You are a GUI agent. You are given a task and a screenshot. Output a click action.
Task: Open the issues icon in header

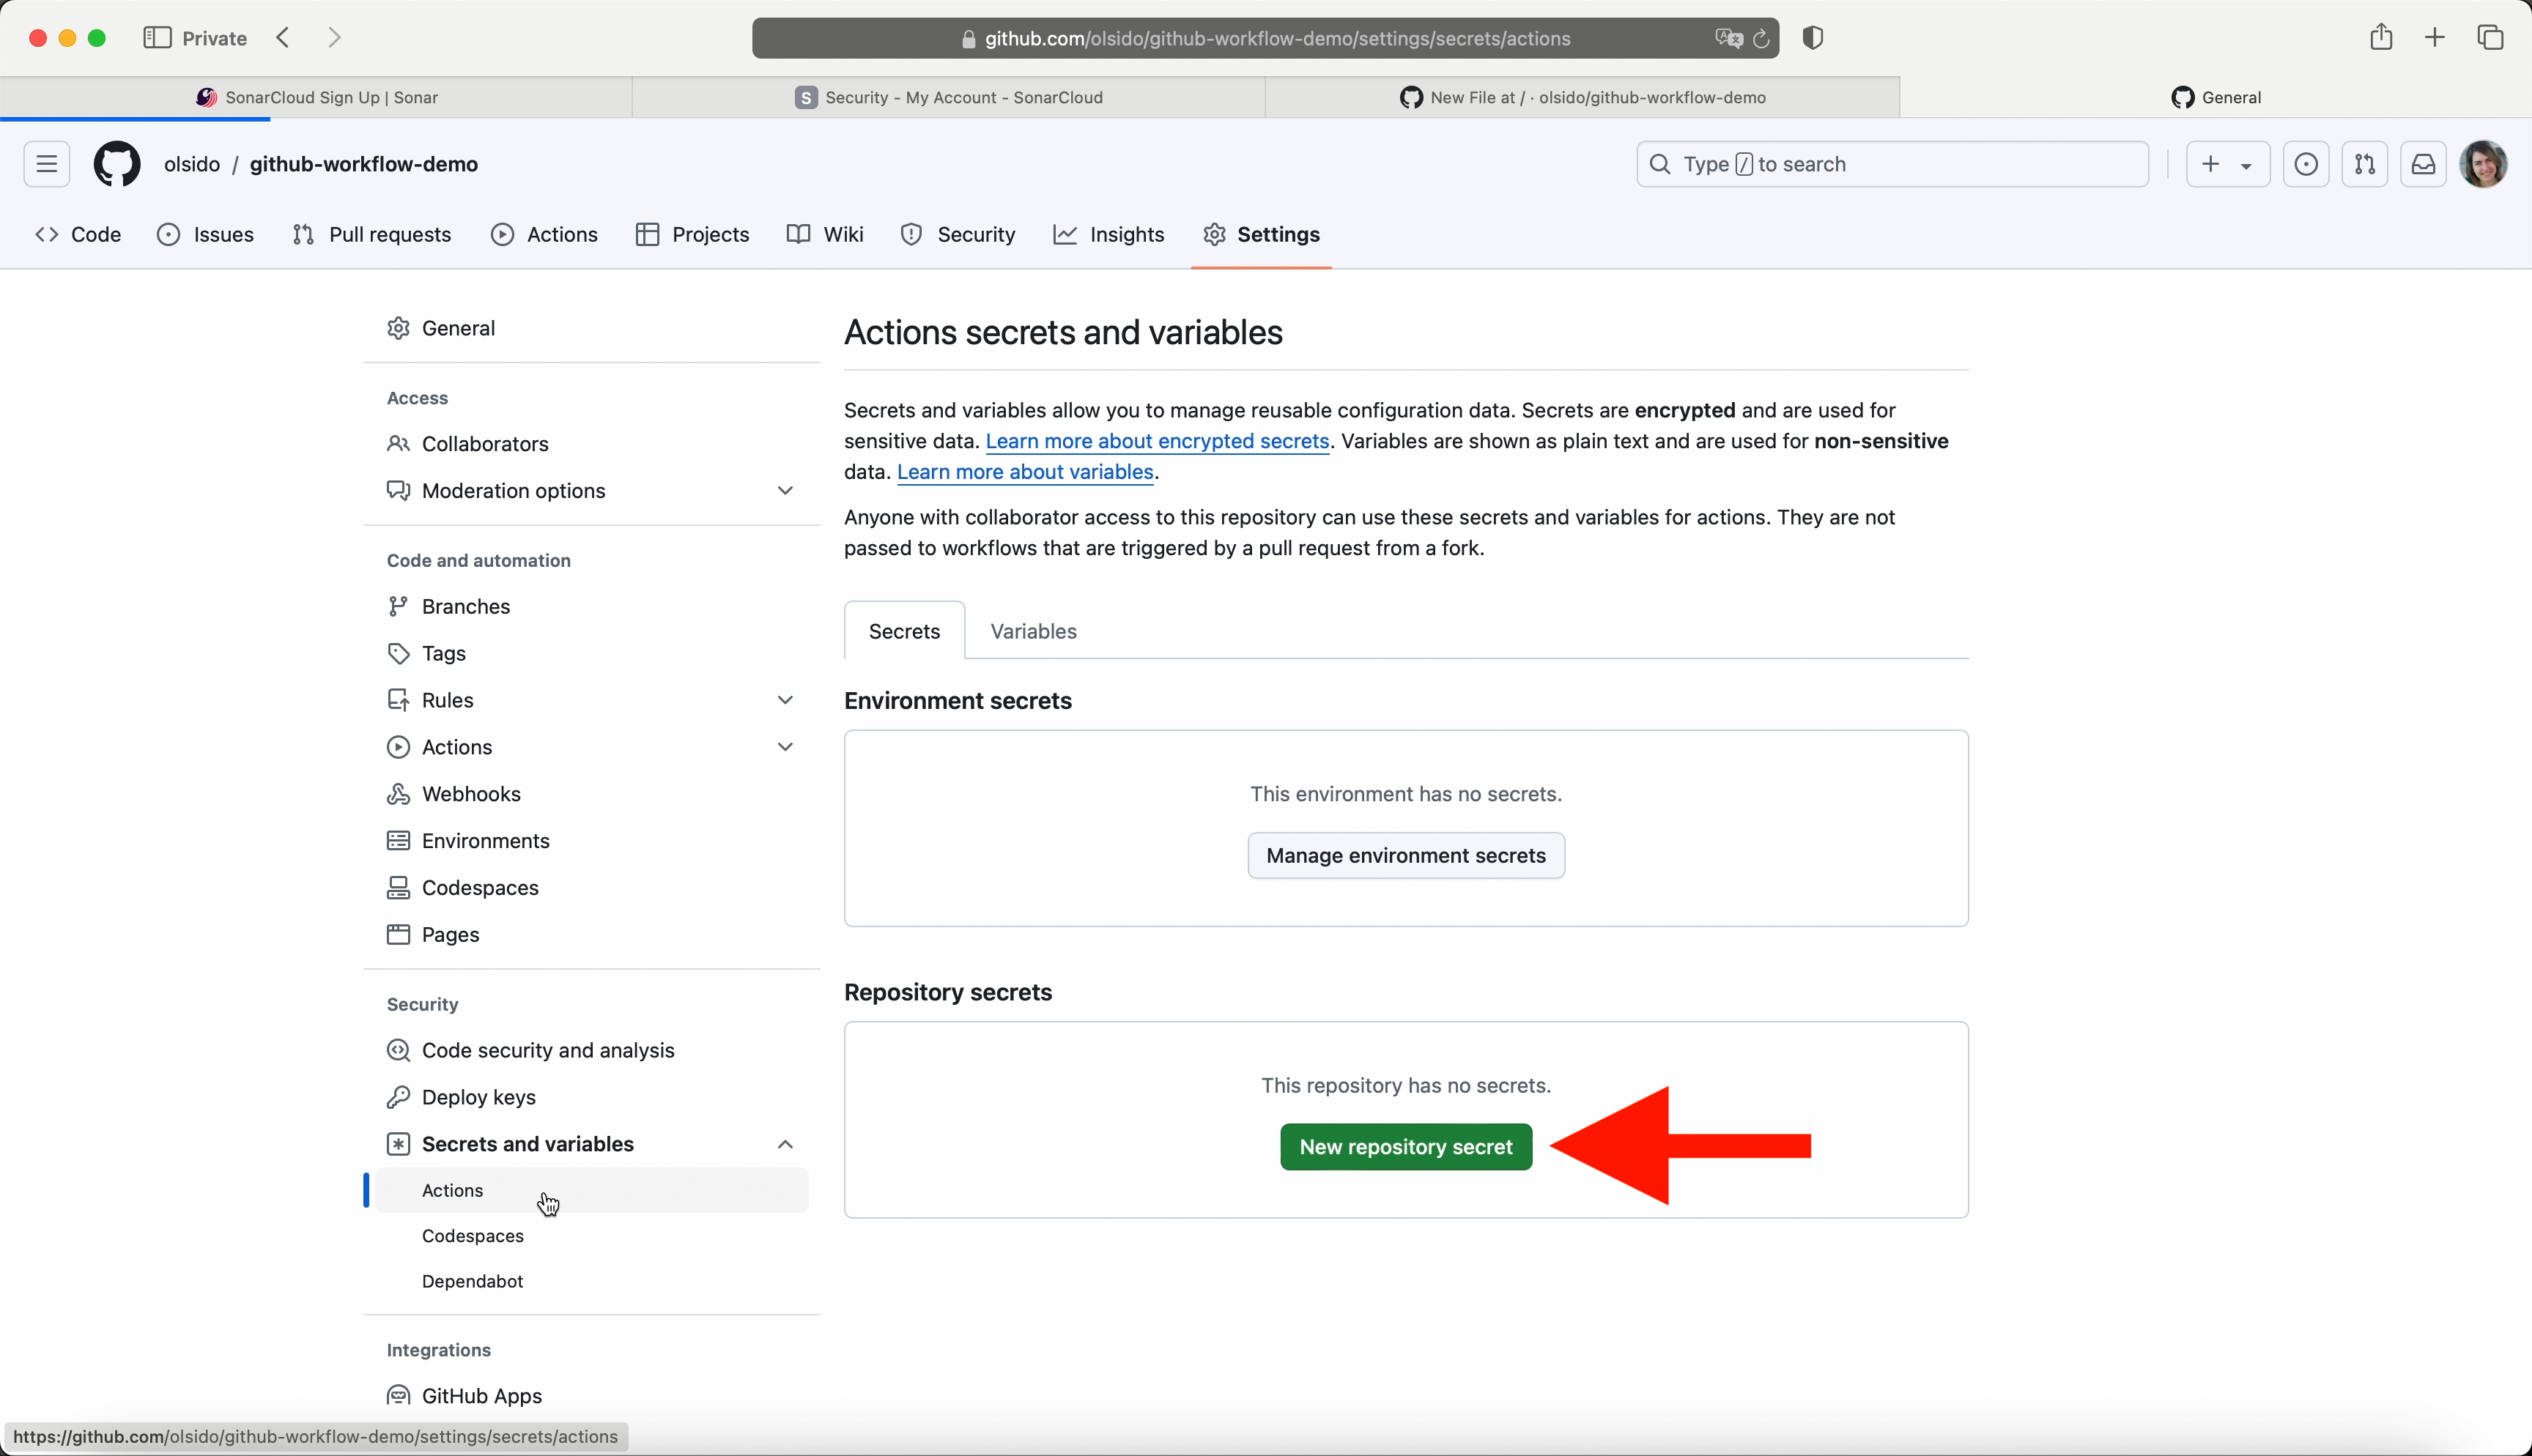point(2306,164)
